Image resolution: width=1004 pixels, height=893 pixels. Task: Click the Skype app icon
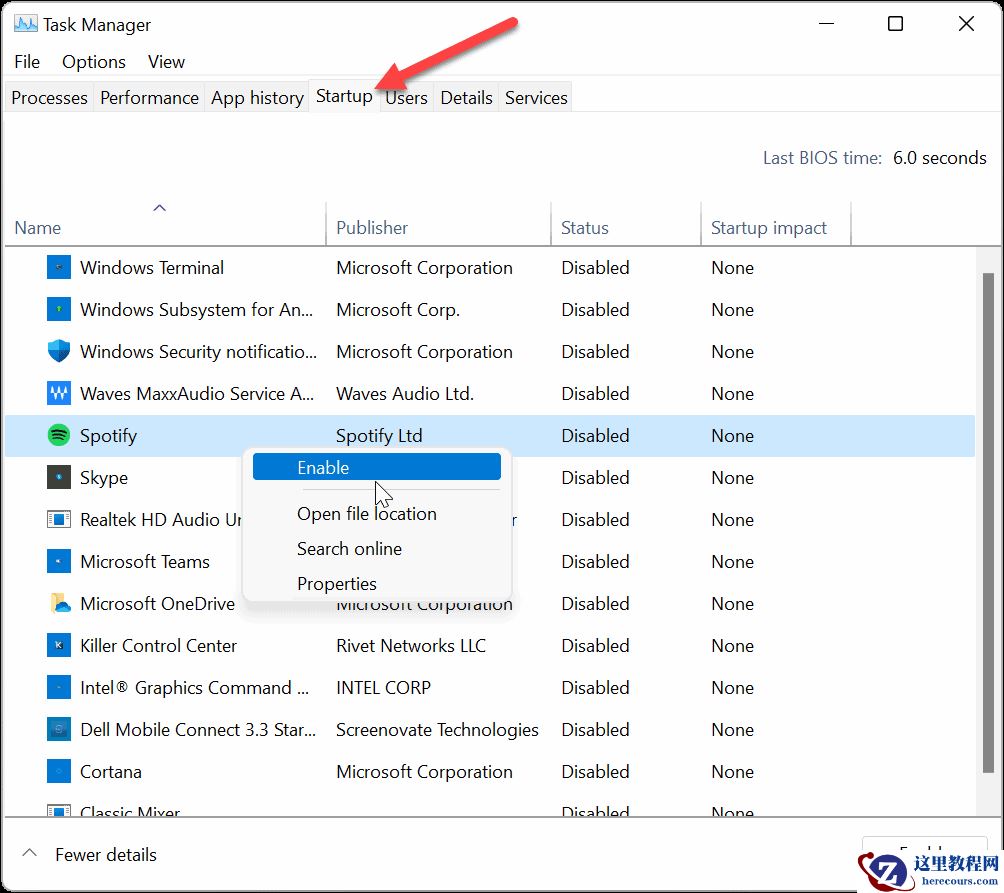[59, 477]
